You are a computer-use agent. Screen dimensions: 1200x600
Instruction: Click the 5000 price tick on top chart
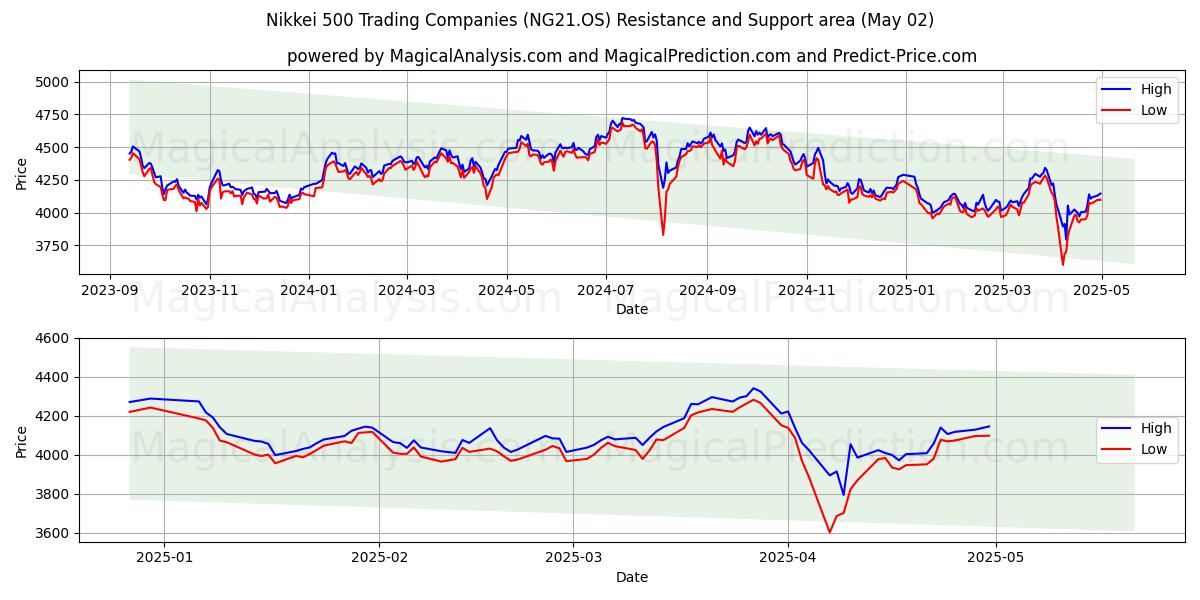53,82
